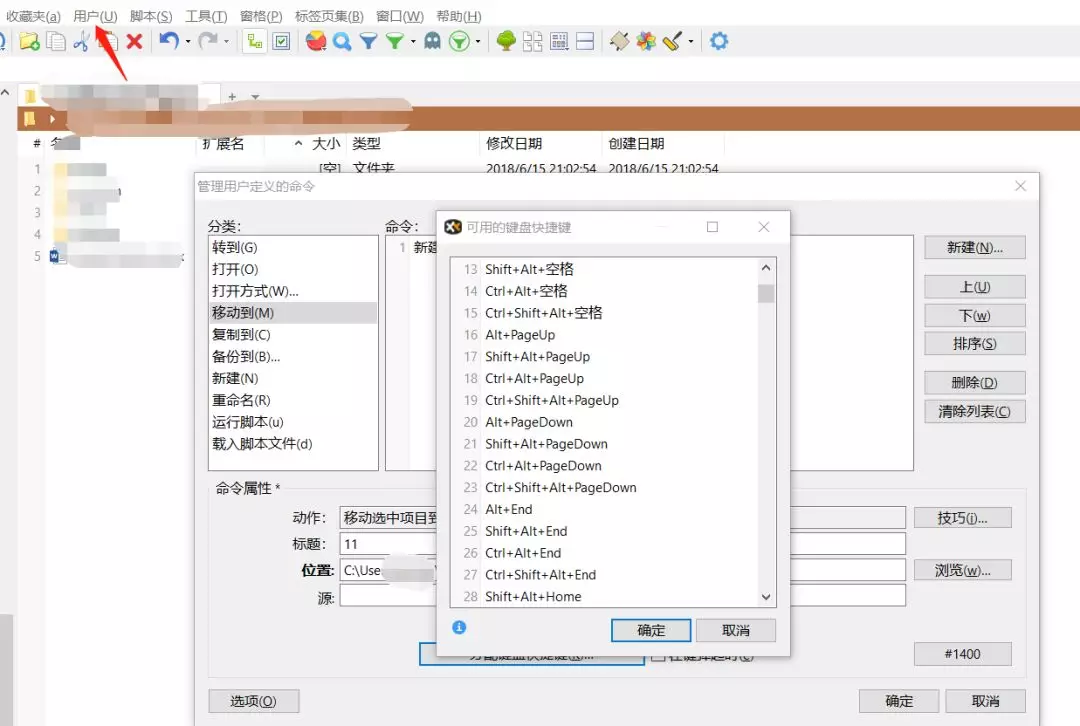The height and width of the screenshot is (726, 1080).
Task: Click the shortcut list scroll-up arrow
Action: pyautogui.click(x=766, y=267)
